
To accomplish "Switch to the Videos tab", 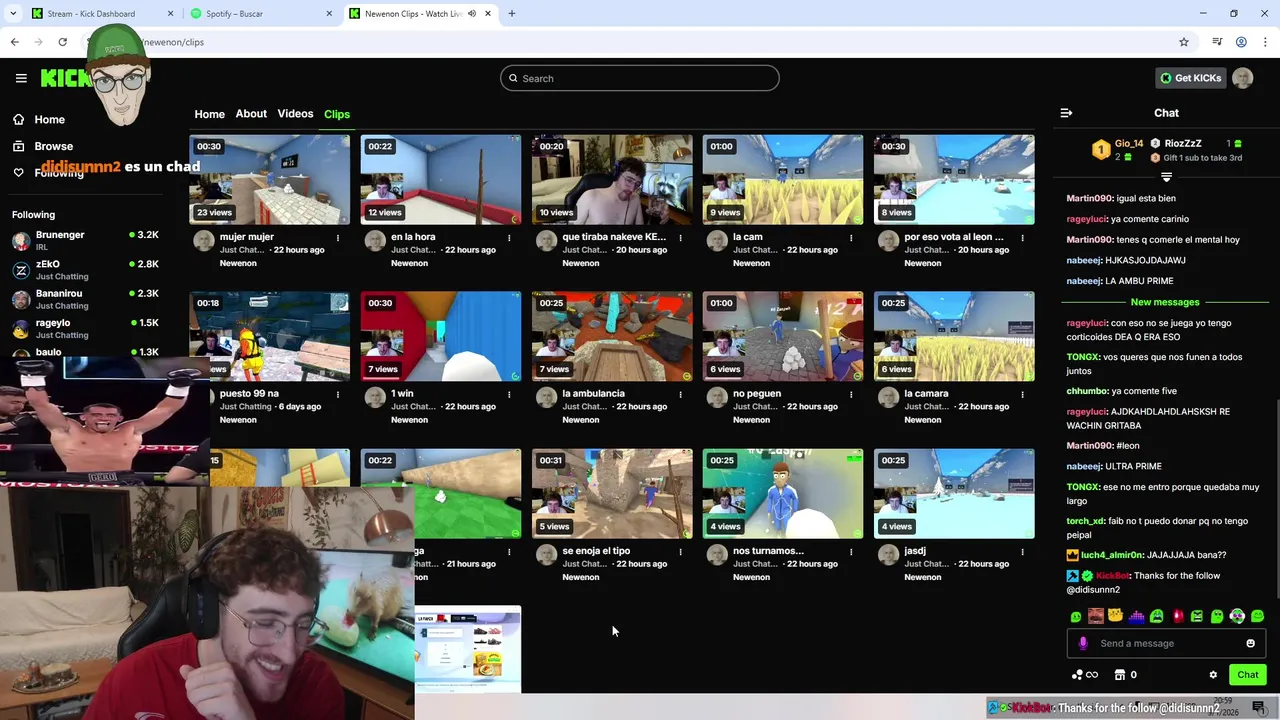I will coord(295,114).
